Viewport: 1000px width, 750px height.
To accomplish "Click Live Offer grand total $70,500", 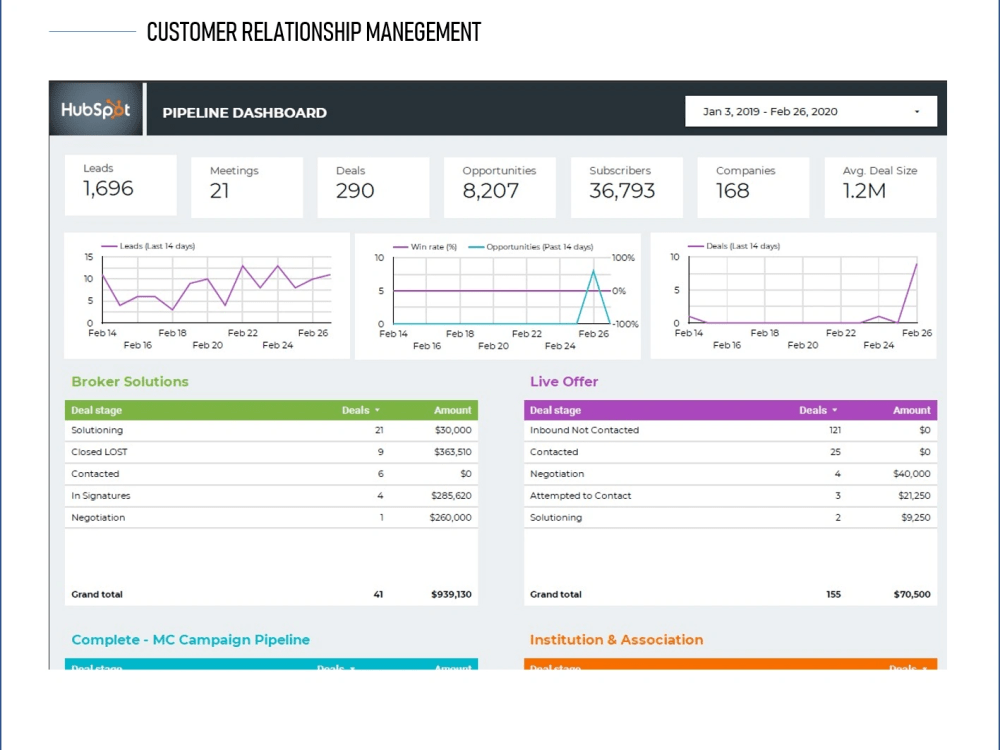I will click(x=912, y=594).
